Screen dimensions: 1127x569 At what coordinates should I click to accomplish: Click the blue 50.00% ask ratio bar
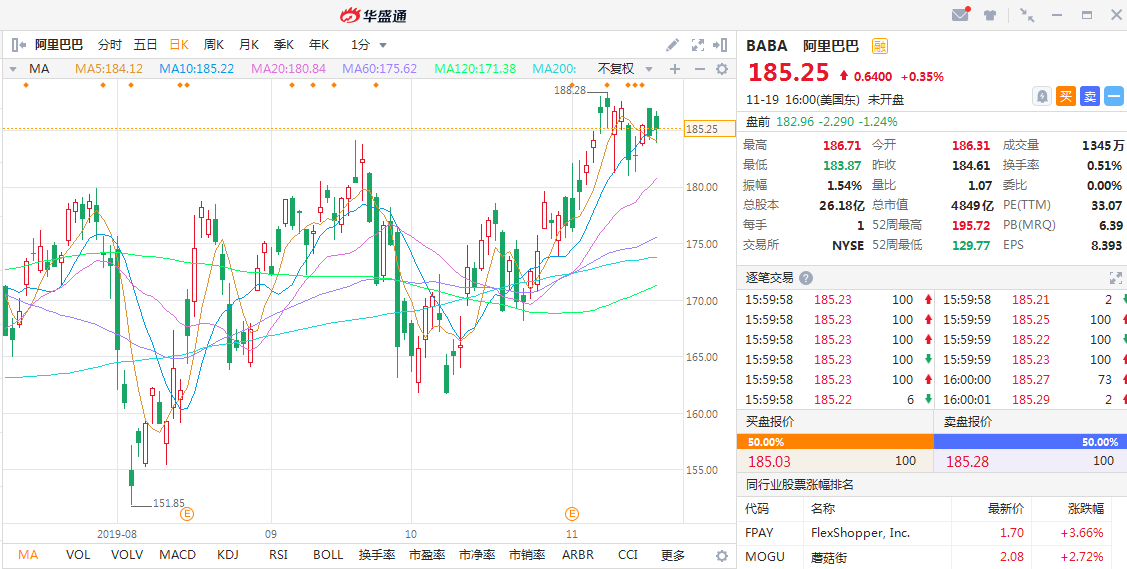click(x=1030, y=442)
